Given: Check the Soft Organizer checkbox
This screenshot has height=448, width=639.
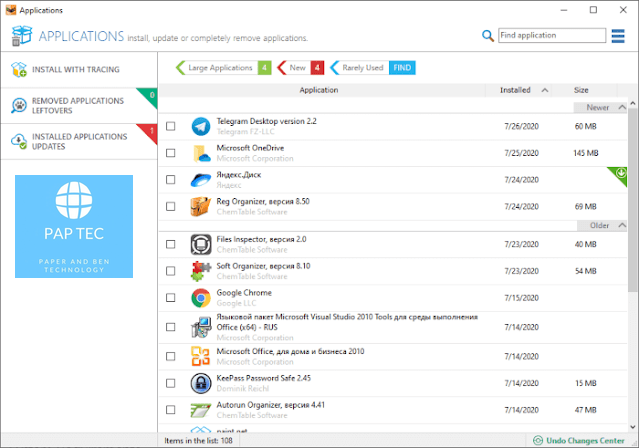Looking at the screenshot, I should 171,271.
